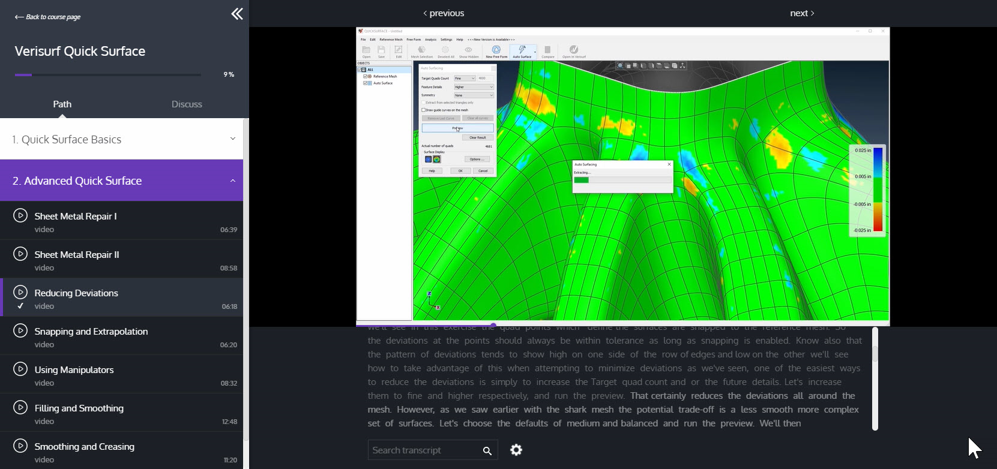
Task: Open the Analysis menu
Action: [430, 39]
